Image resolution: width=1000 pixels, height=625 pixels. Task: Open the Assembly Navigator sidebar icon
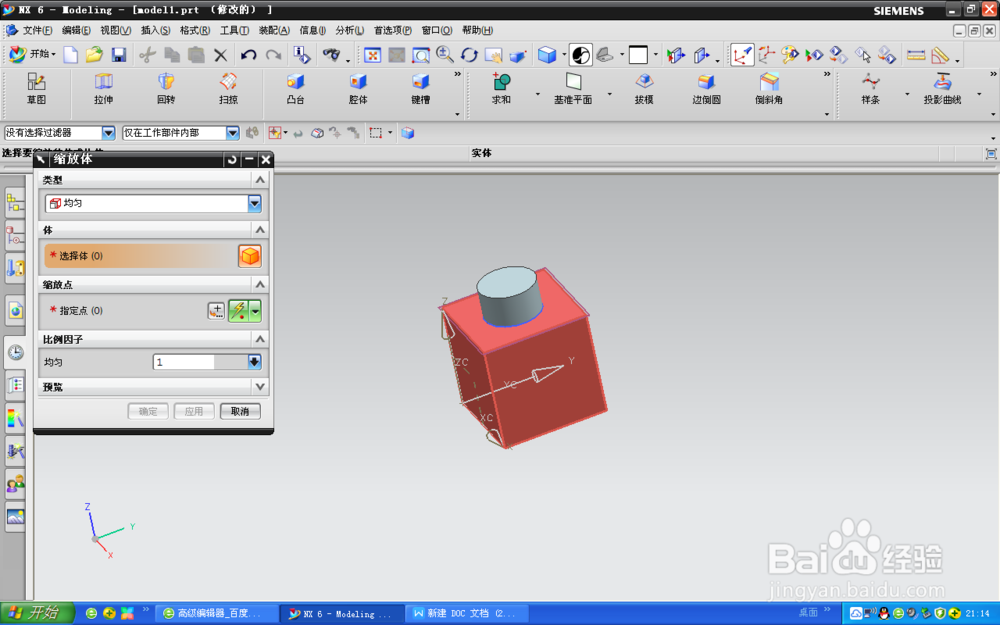(16, 203)
